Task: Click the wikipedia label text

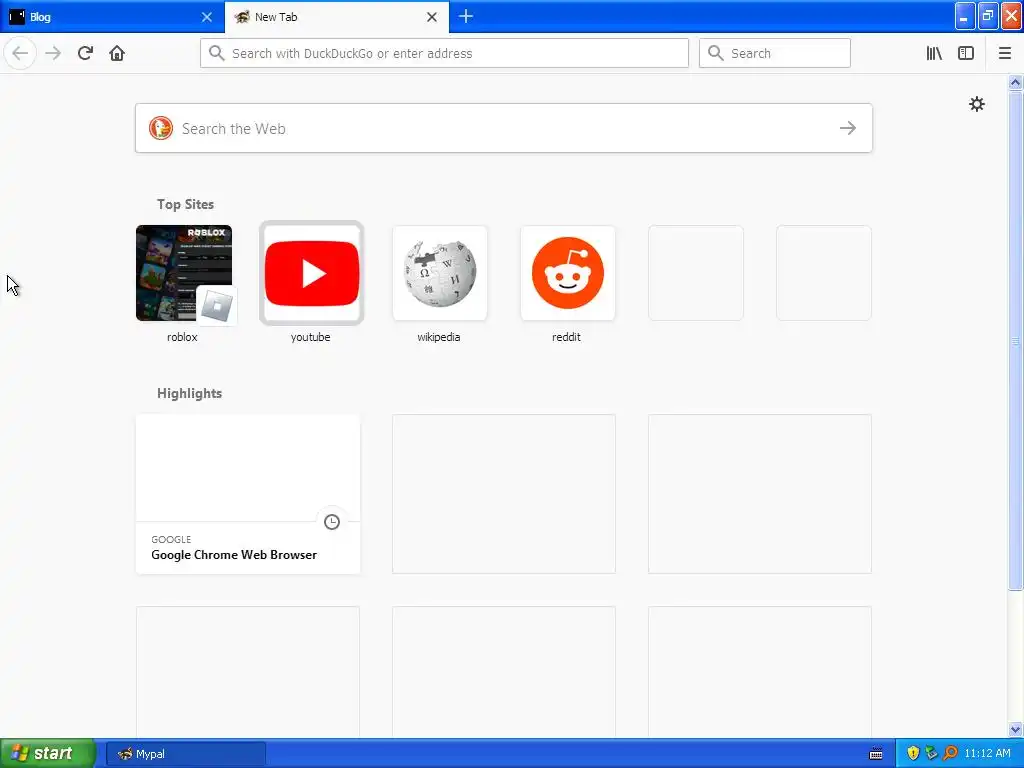Action: pyautogui.click(x=438, y=337)
